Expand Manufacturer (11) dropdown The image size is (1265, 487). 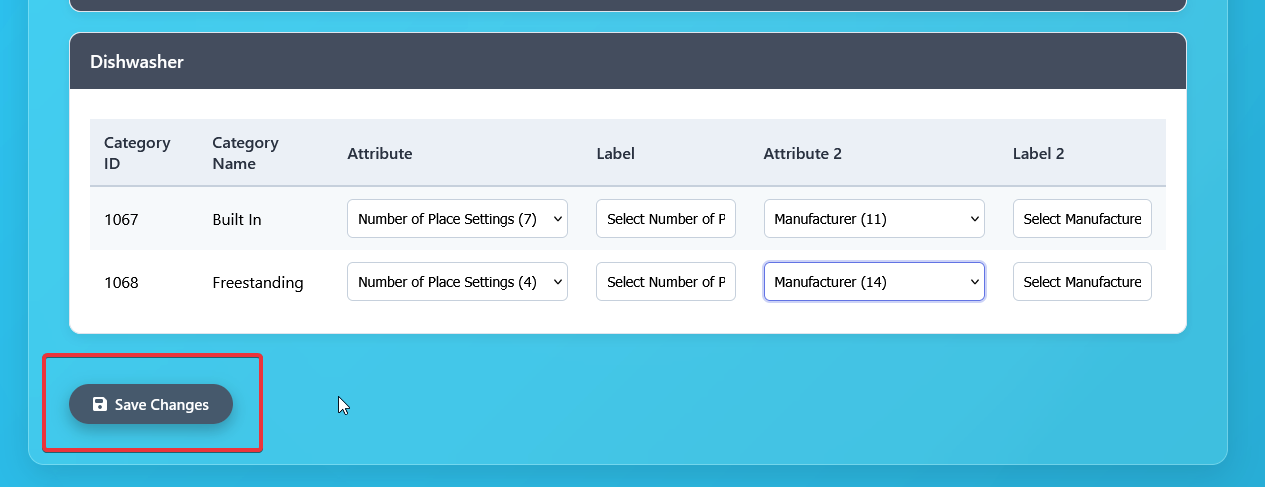coord(873,219)
